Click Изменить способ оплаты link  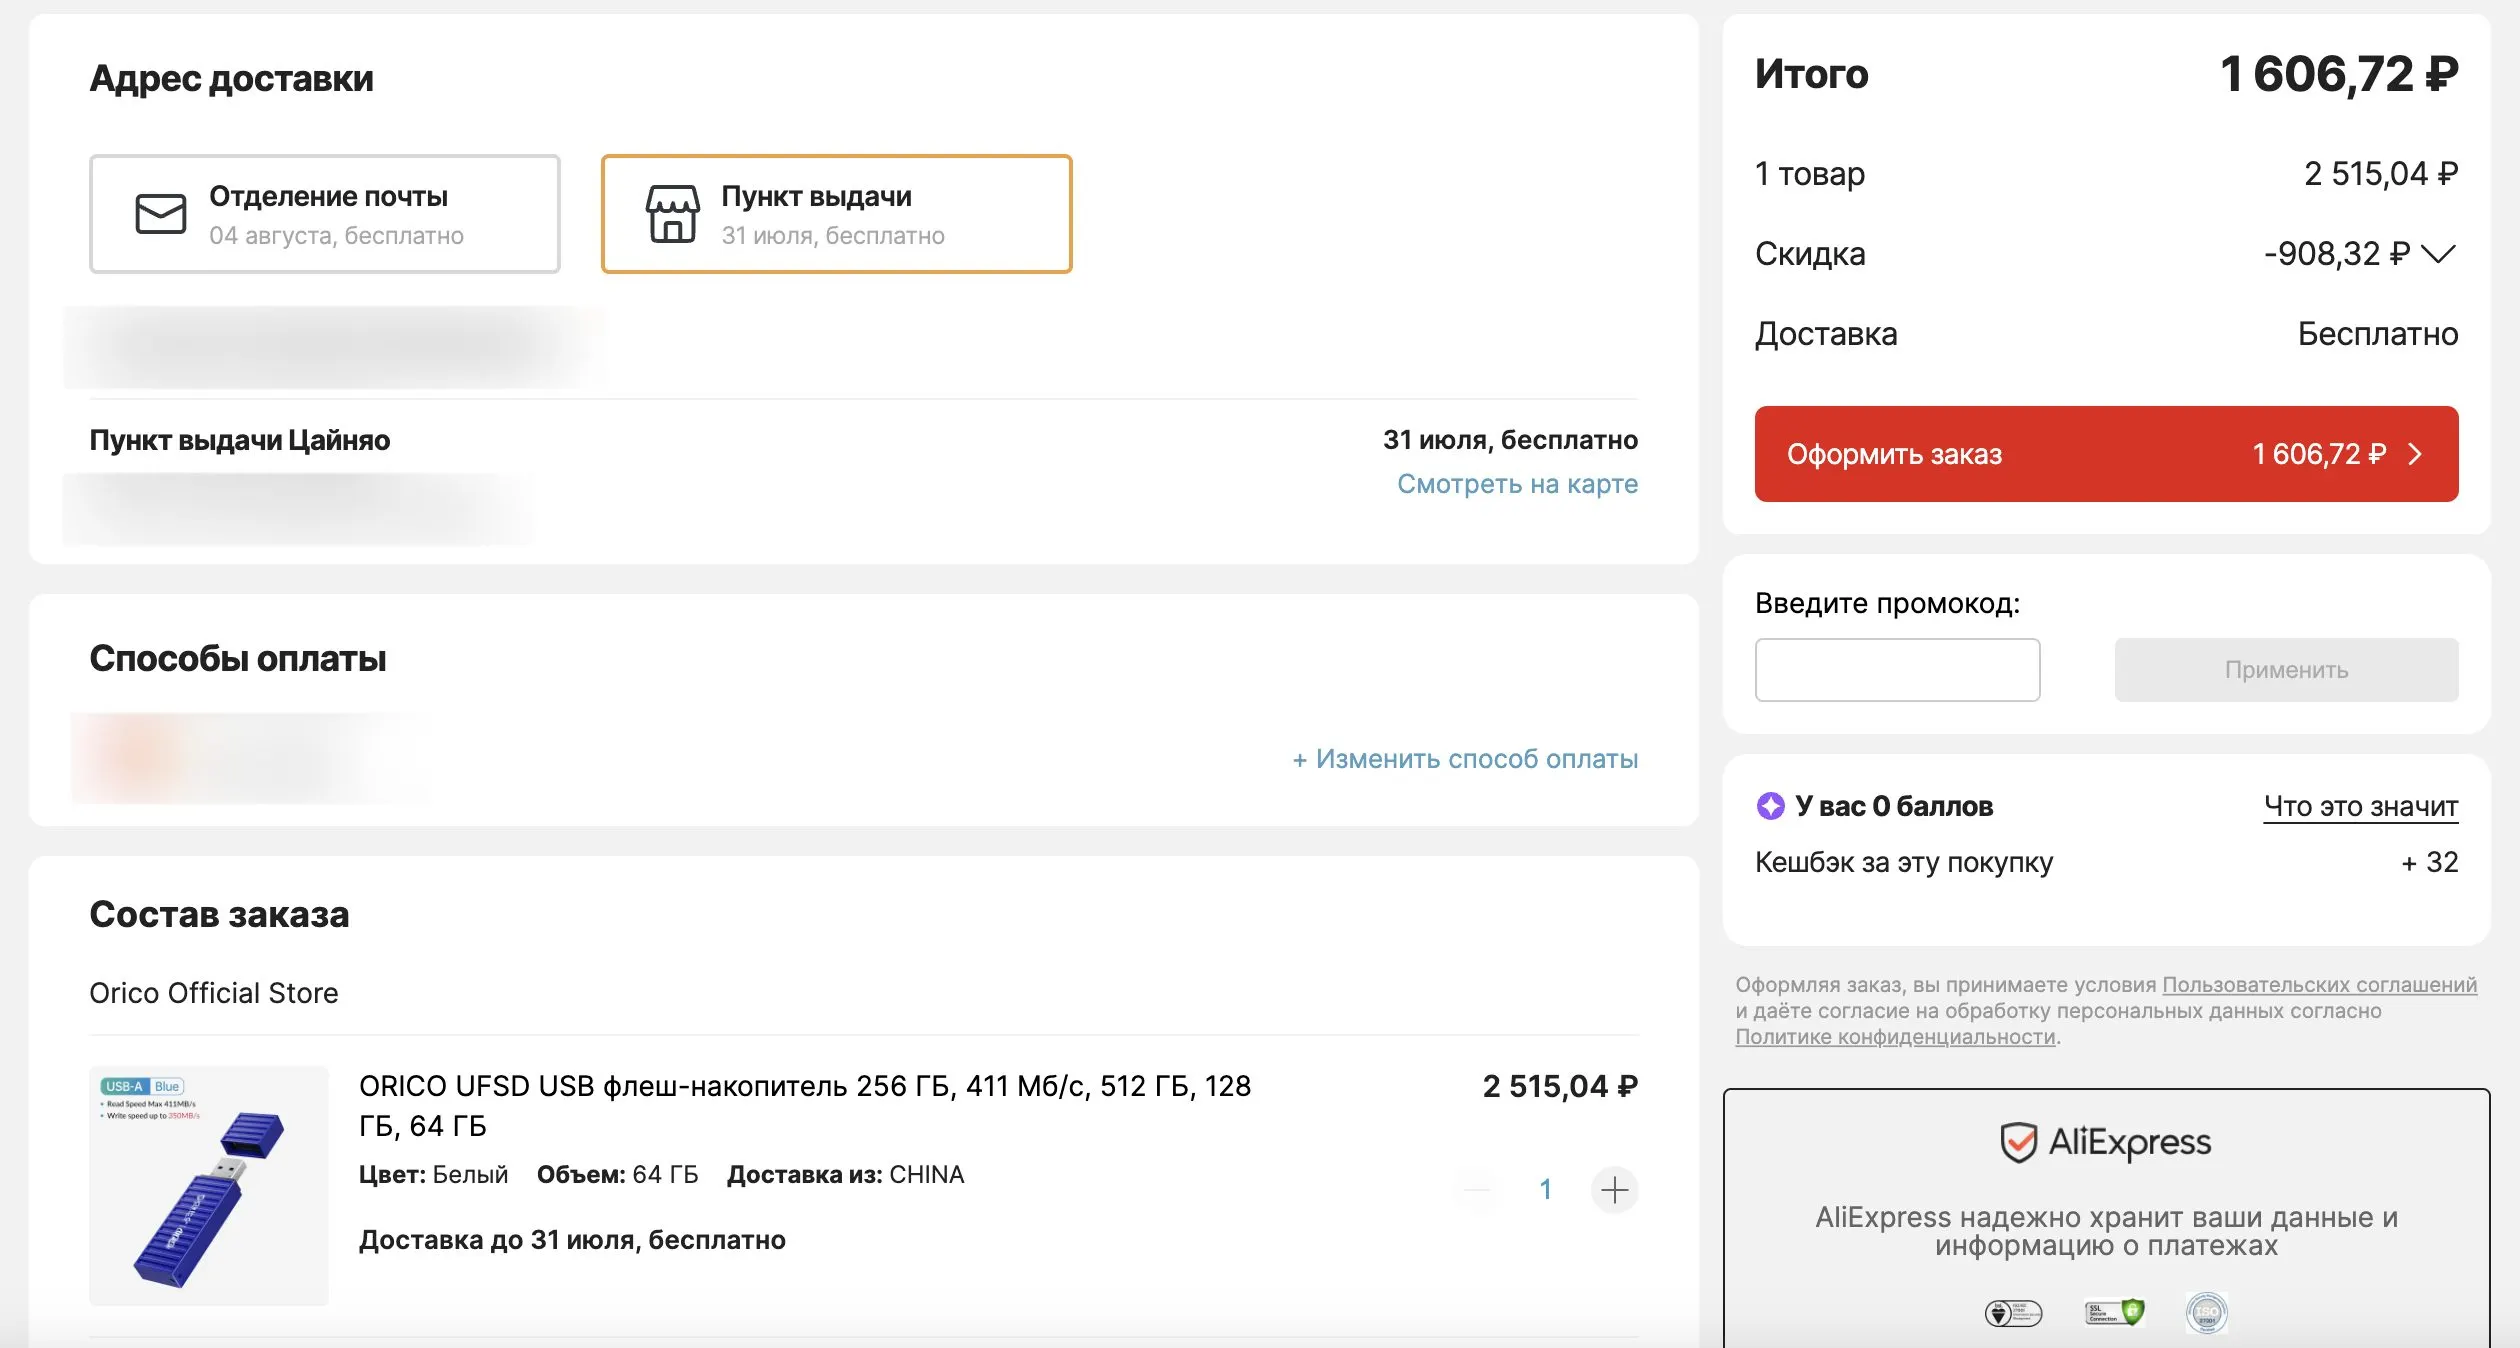pyautogui.click(x=1465, y=759)
